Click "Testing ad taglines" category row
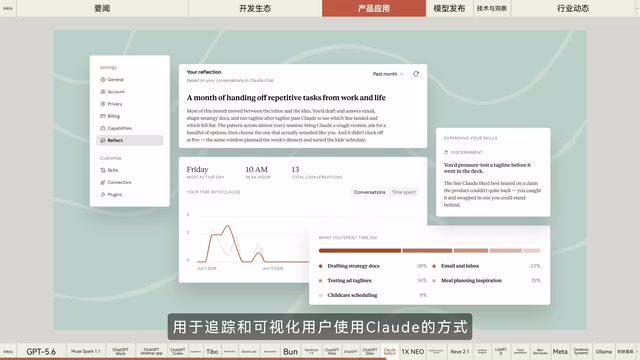This screenshot has width=640, height=360. [x=373, y=281]
